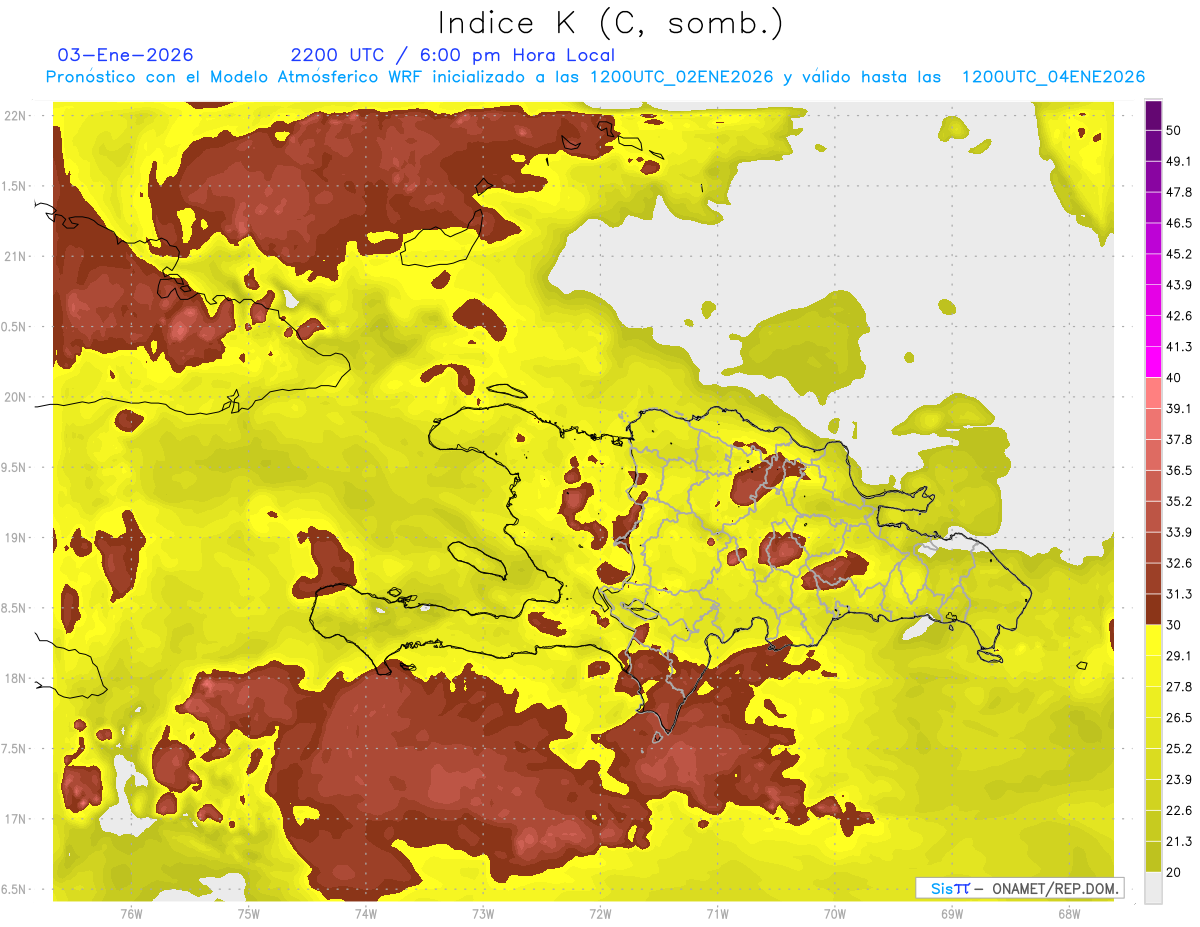Pick the salmon legend swatch between 39.1 and 40
This screenshot has height=927, width=1200.
(1153, 392)
